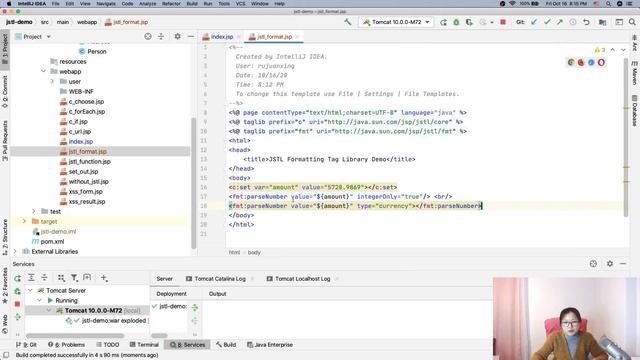The height and width of the screenshot is (360, 640).
Task: Open the VCS menu
Action: pyautogui.click(x=240, y=4)
